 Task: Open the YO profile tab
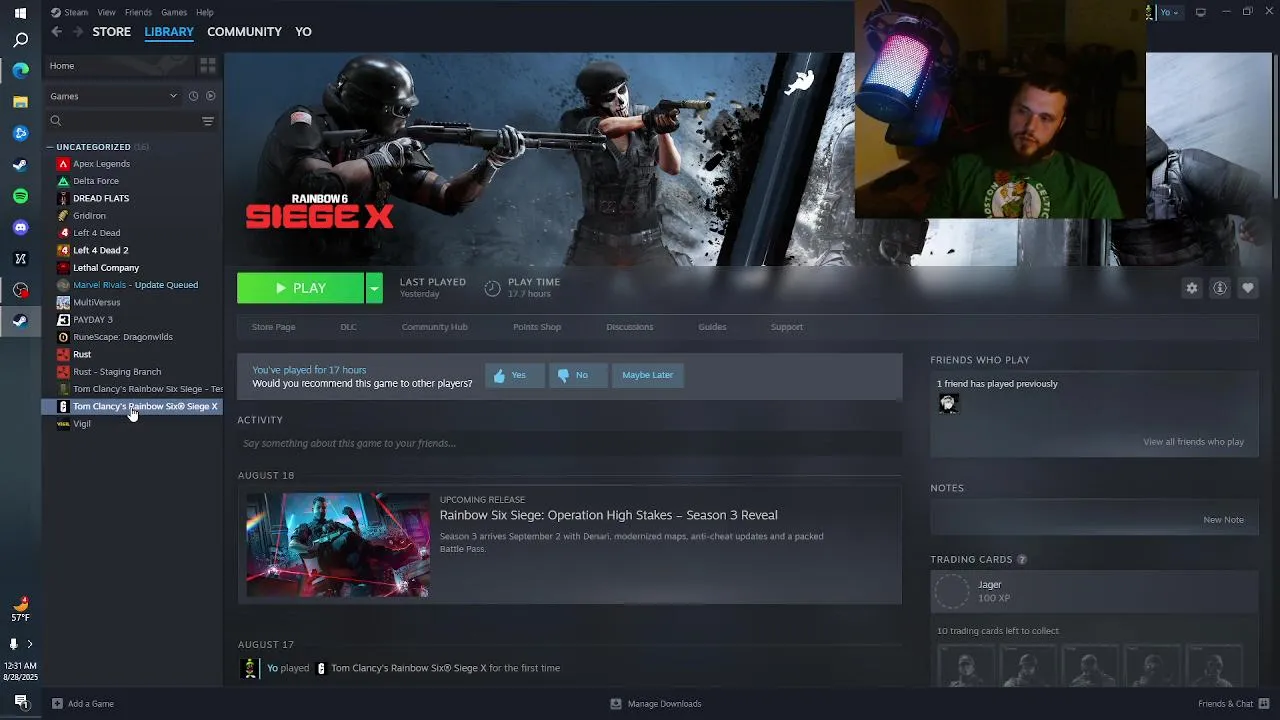pos(303,32)
